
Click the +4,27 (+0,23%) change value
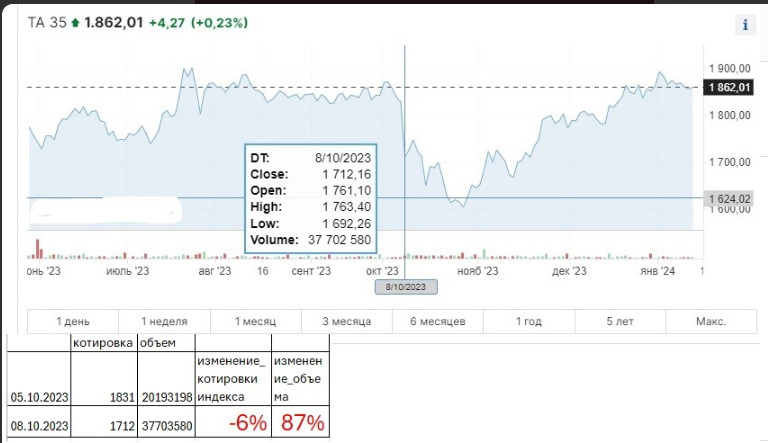pos(198,24)
